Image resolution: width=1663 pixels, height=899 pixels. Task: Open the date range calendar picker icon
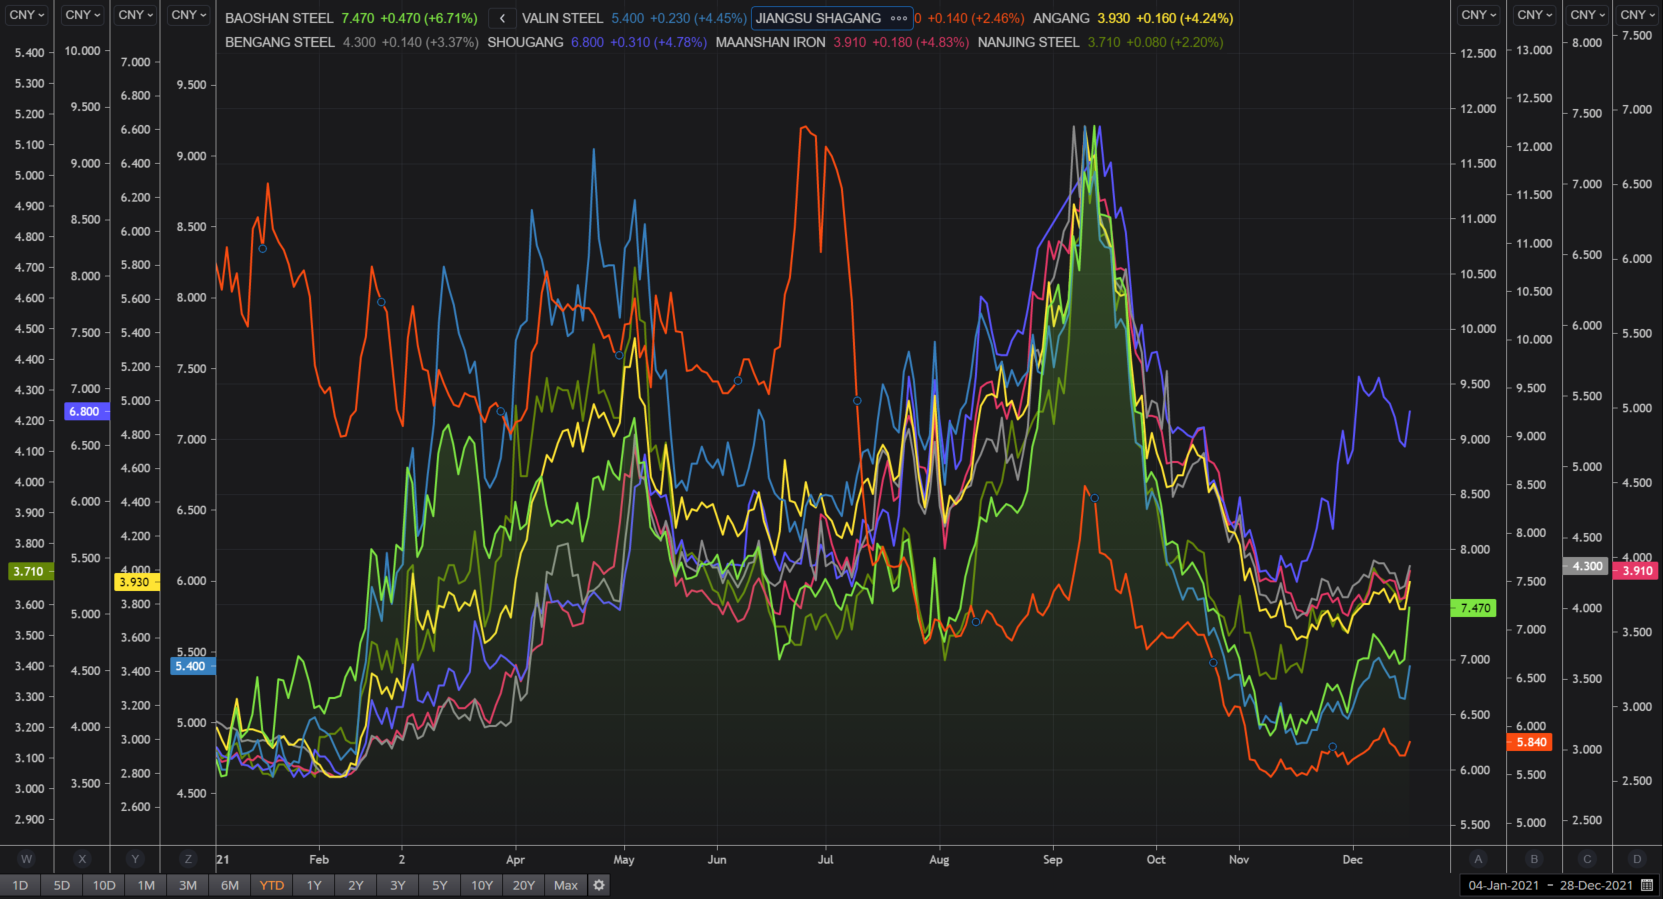(x=1647, y=885)
